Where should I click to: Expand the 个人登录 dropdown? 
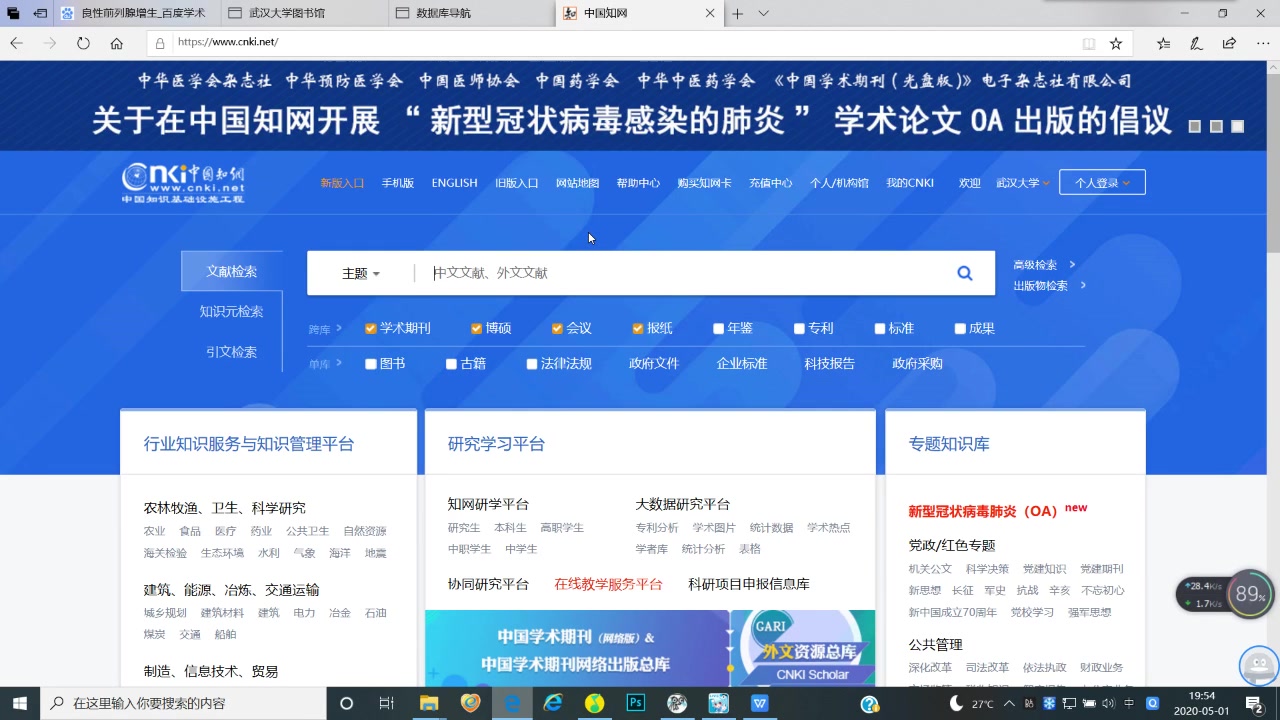click(x=1102, y=183)
